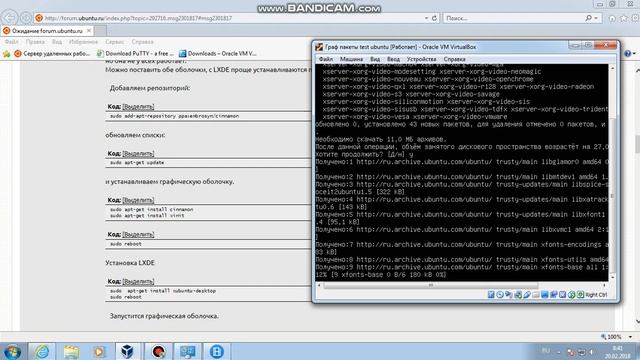Click VirtualBox hard disk activity icon
Image resolution: width=640 pixels, height=360 pixels.
coord(491,294)
